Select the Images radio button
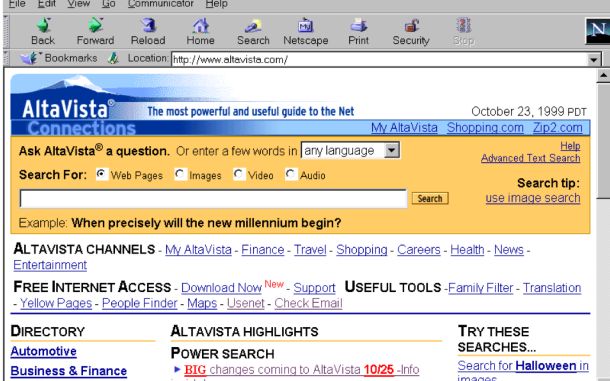 tap(180, 174)
